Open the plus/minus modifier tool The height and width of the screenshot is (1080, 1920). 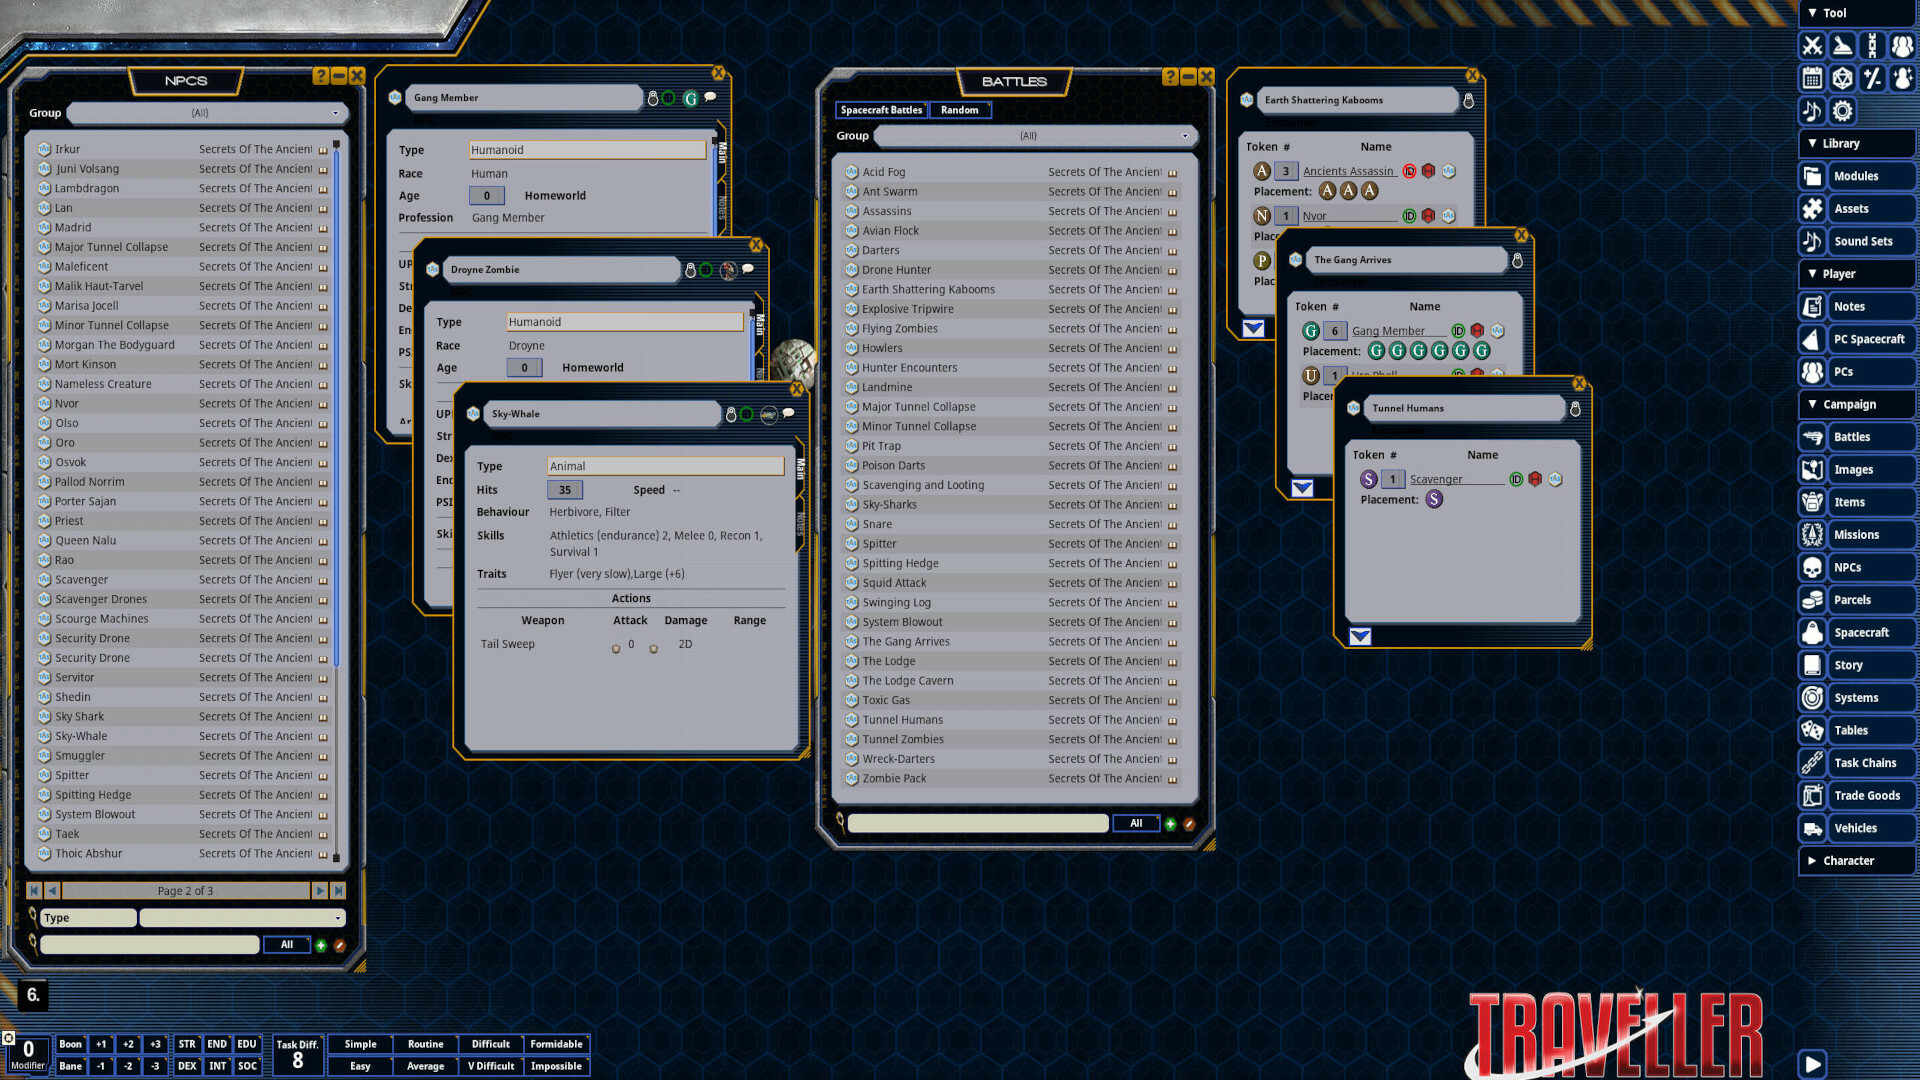1874,78
